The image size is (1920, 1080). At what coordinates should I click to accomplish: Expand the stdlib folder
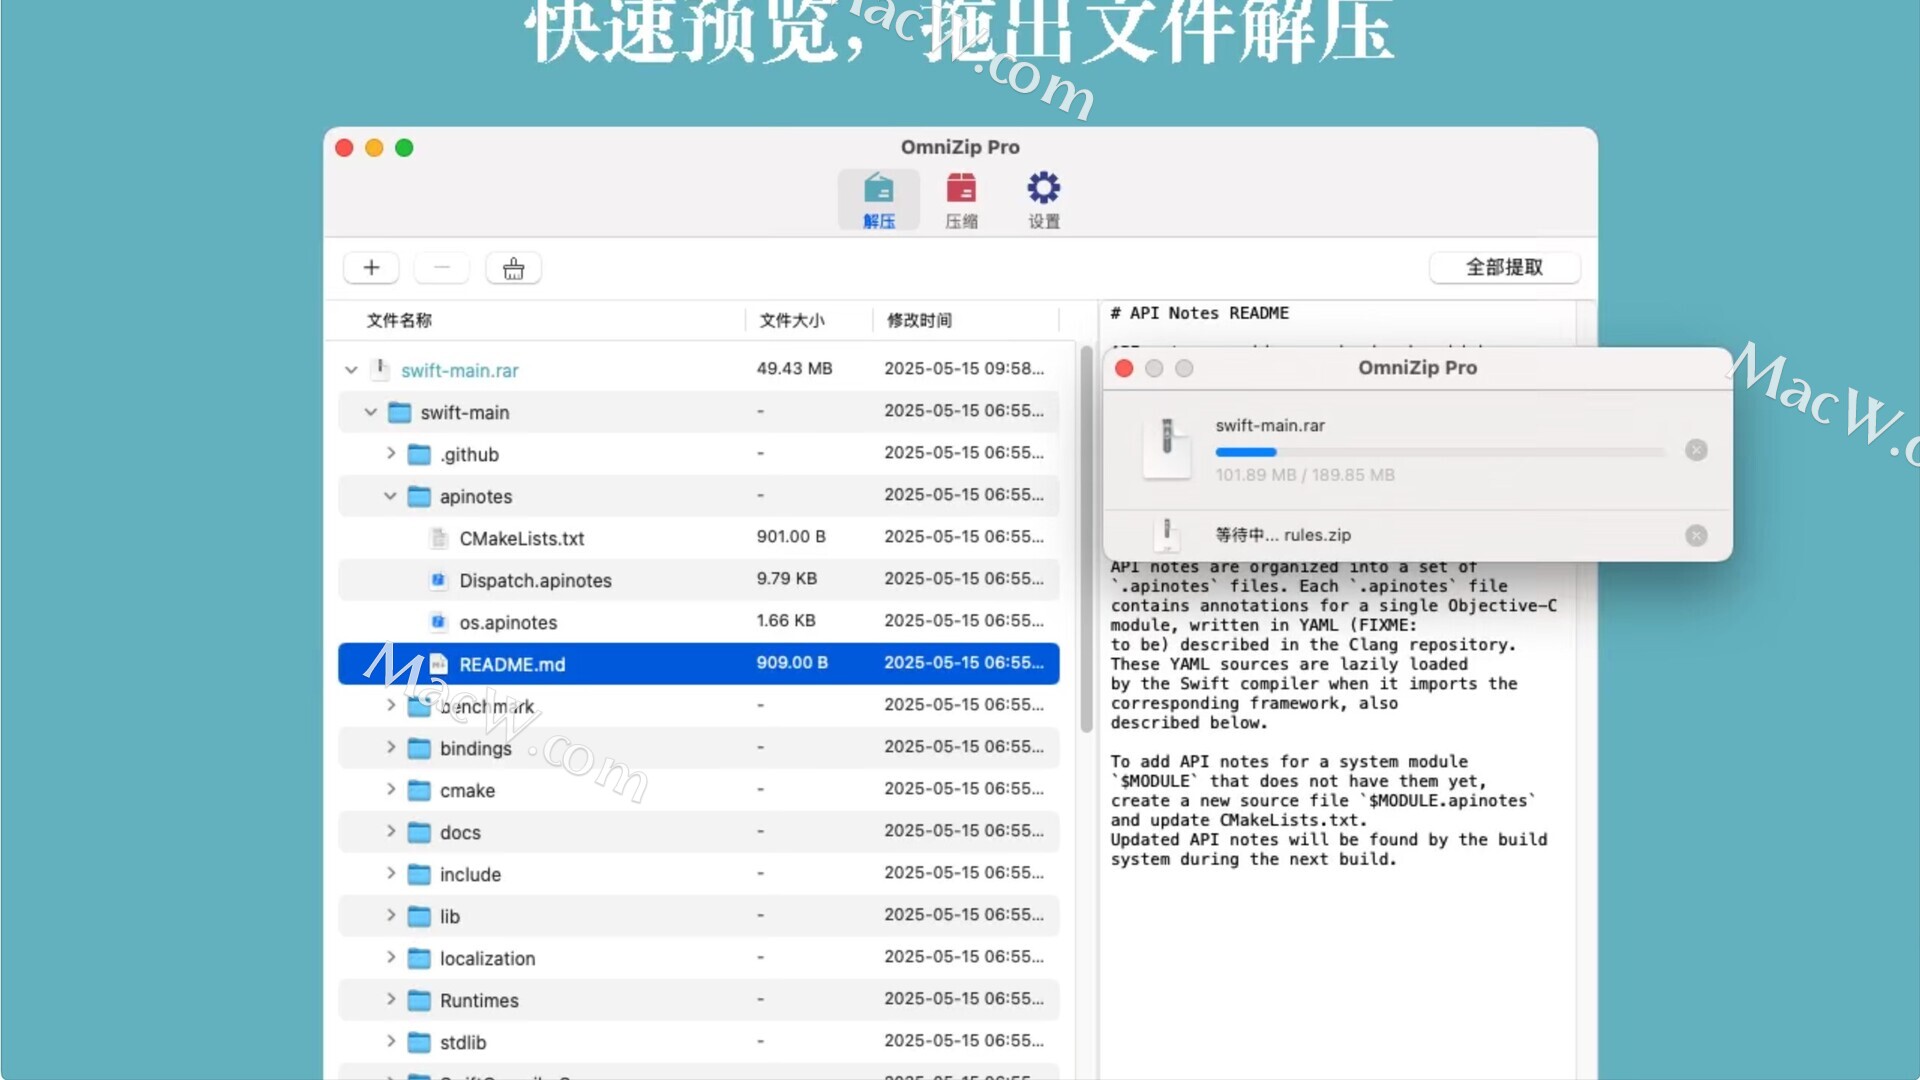pyautogui.click(x=391, y=1042)
